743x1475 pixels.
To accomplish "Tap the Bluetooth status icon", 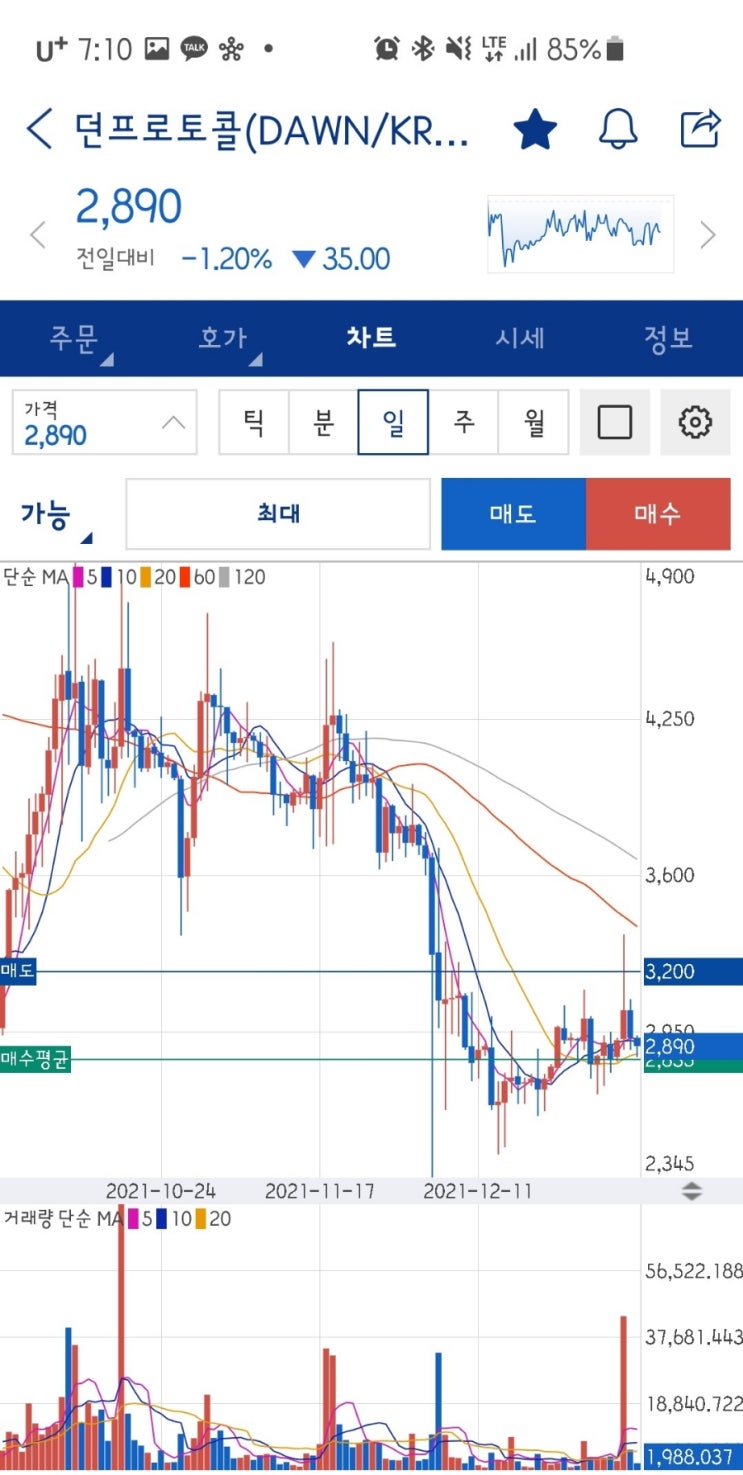I will [x=423, y=48].
